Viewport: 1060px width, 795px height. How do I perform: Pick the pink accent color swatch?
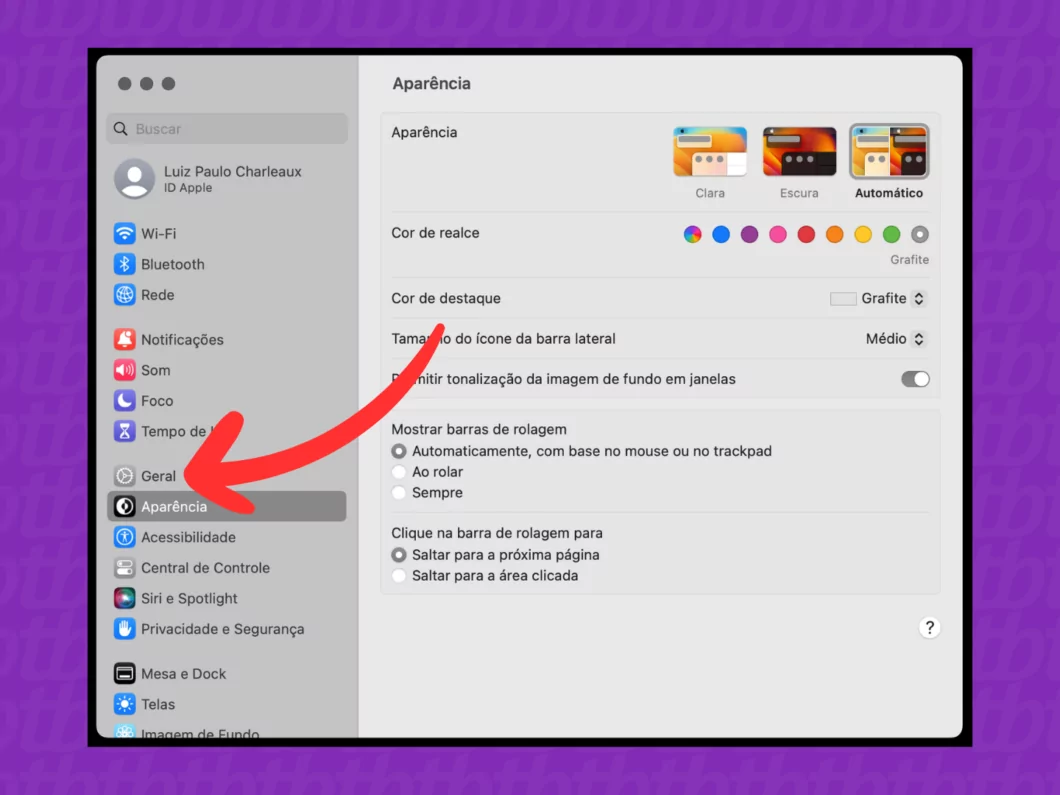coord(778,235)
